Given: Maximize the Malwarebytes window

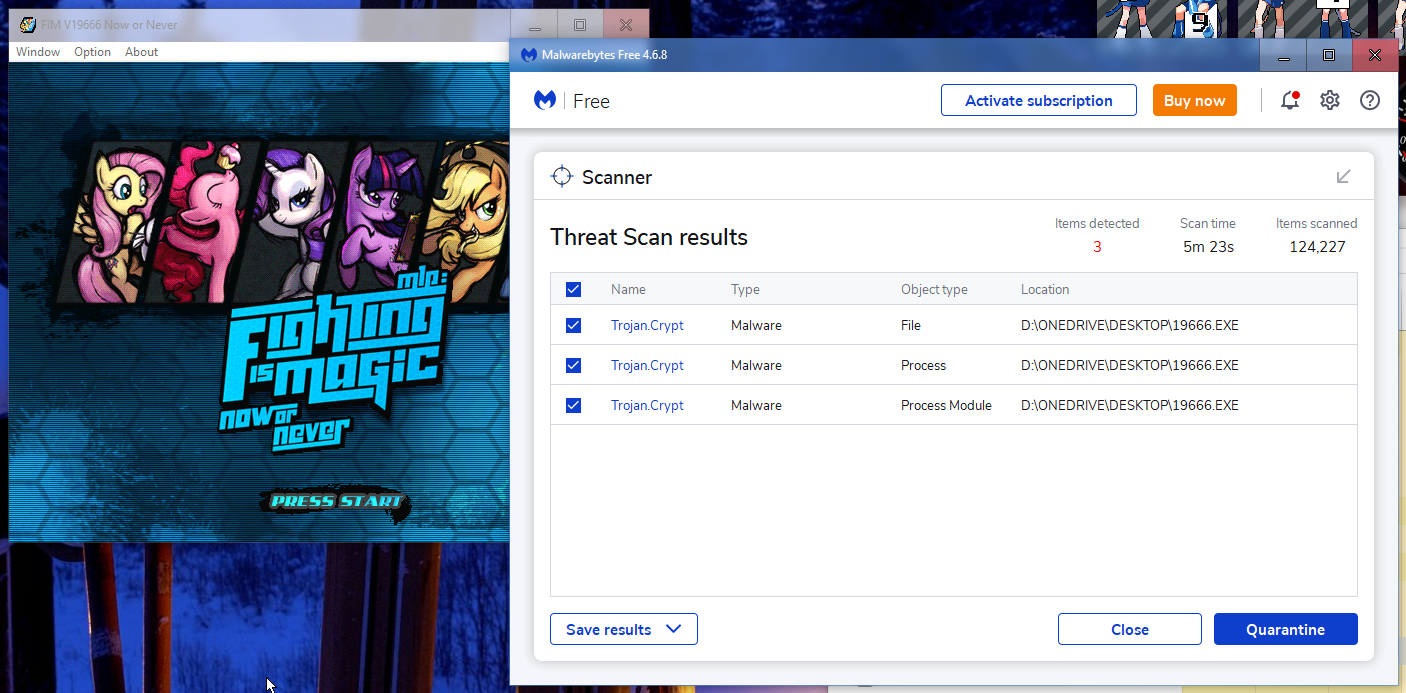Looking at the screenshot, I should coord(1329,55).
